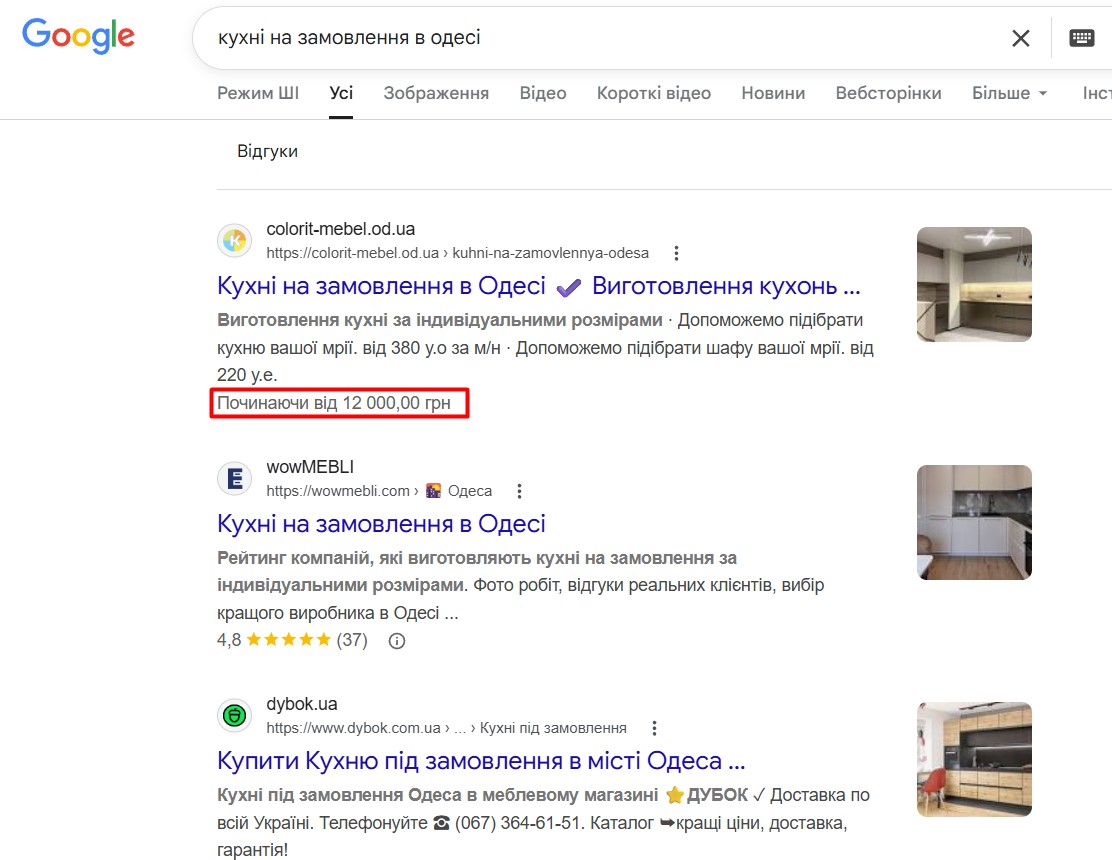Click the dybok.ua site name
The height and width of the screenshot is (860, 1112).
301,704
